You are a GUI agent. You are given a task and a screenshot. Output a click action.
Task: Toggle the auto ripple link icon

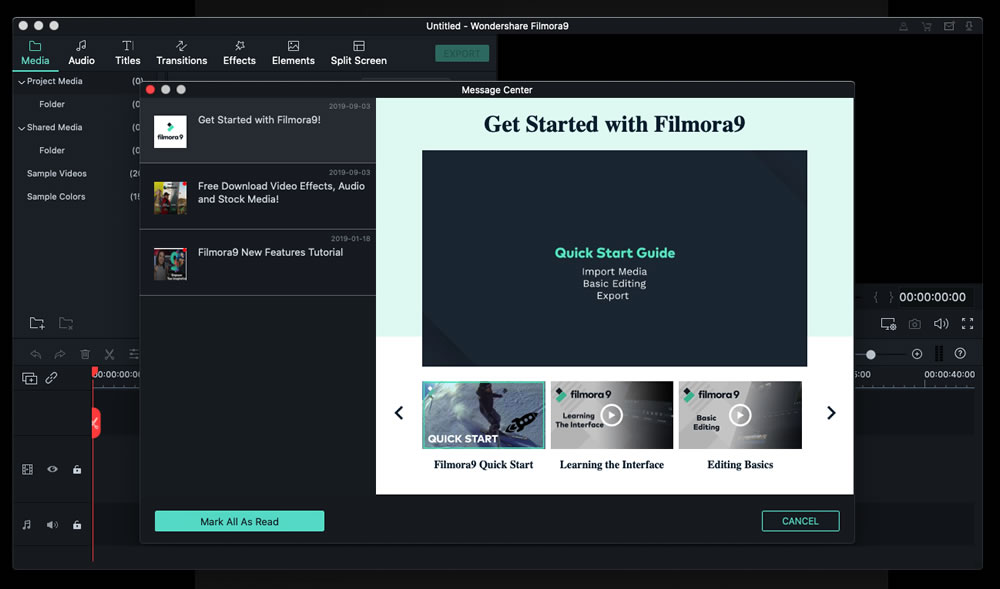click(52, 378)
